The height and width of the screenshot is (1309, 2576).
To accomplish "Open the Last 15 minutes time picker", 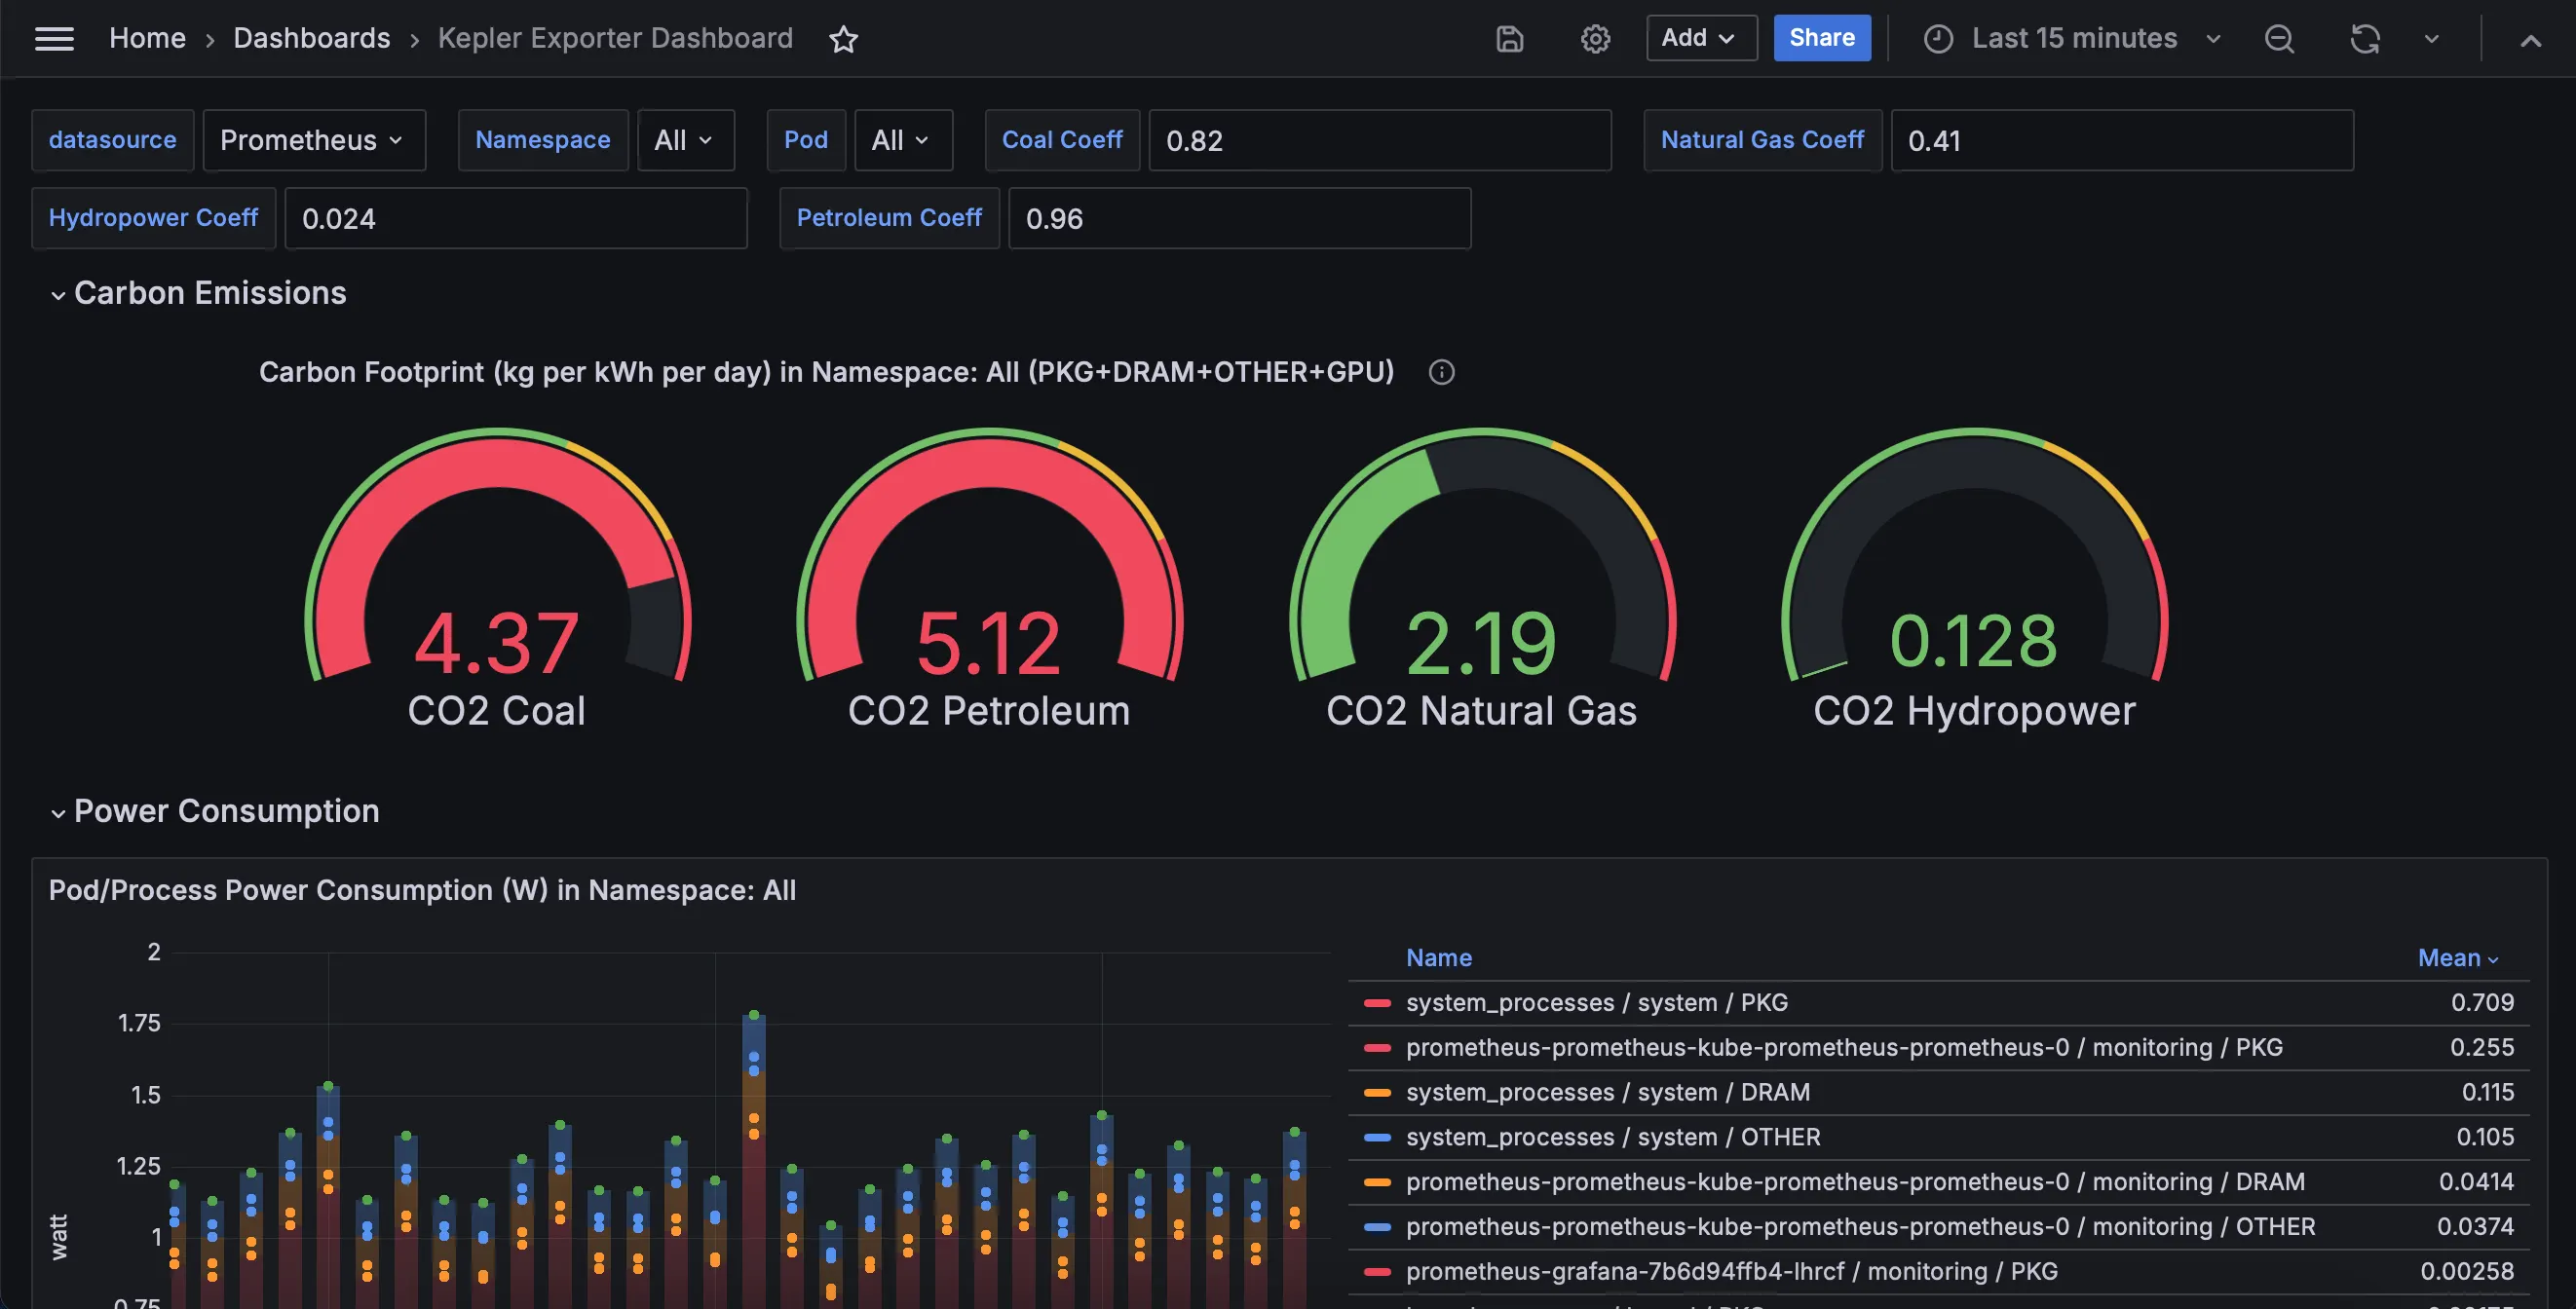I will (2073, 39).
